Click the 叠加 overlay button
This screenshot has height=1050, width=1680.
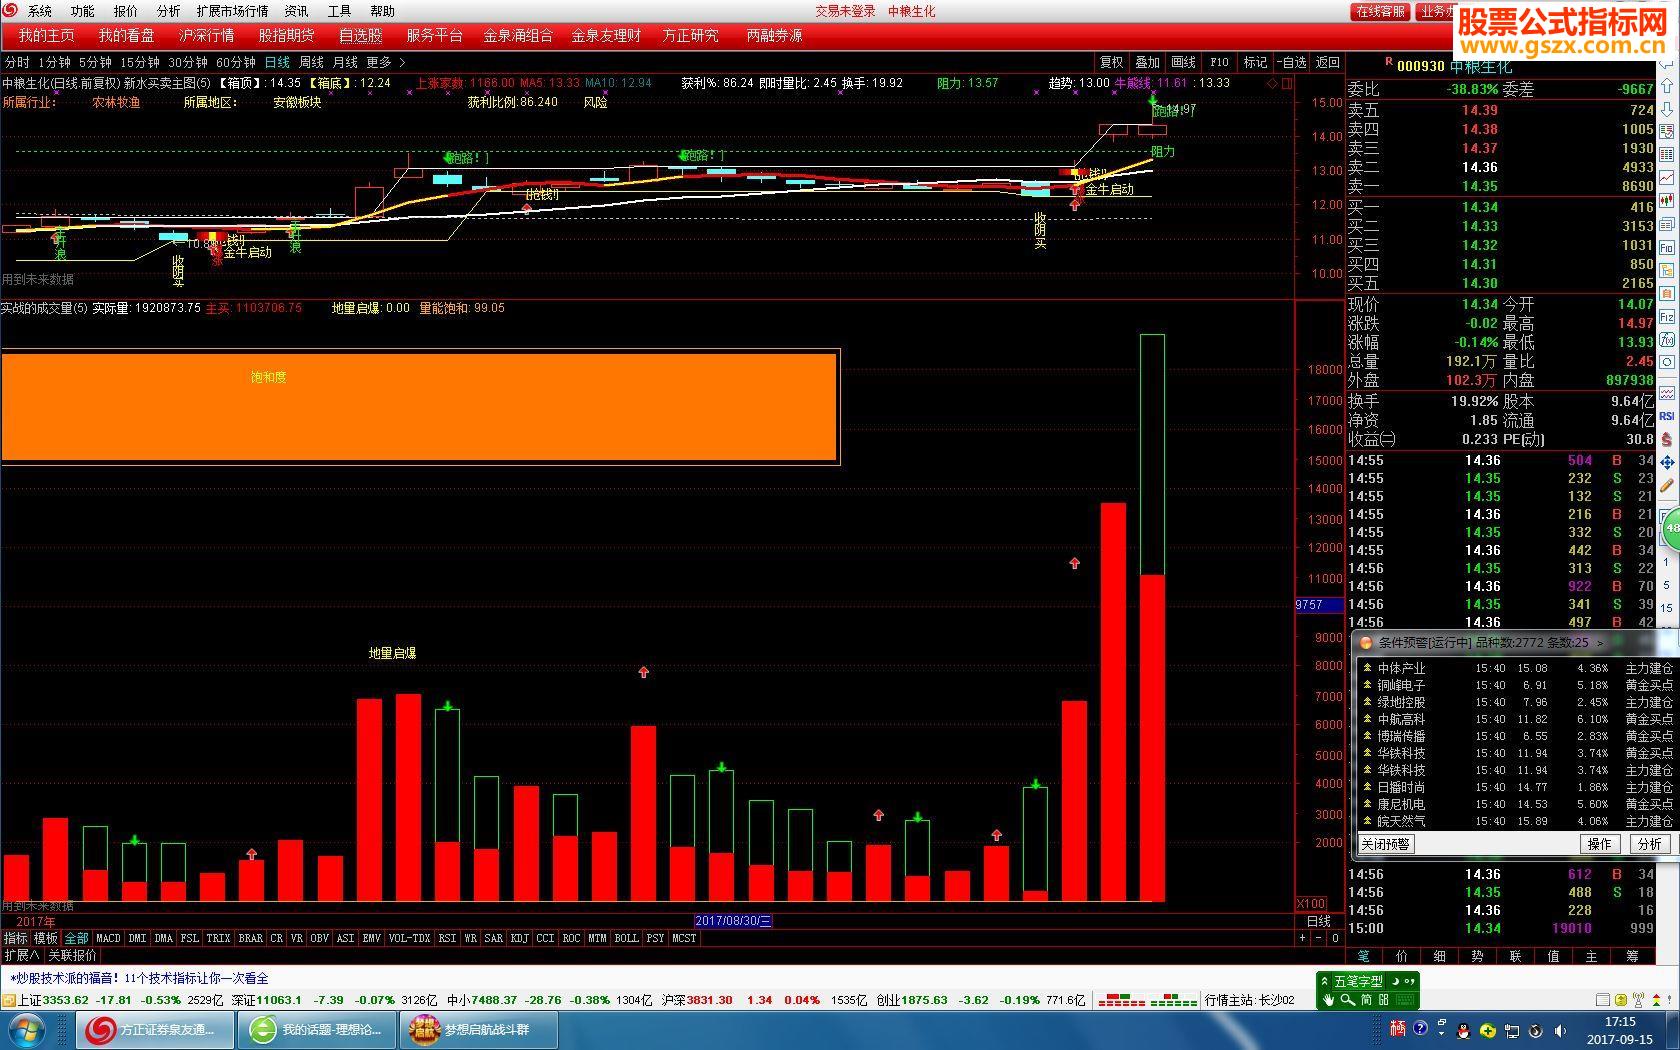pos(1147,62)
